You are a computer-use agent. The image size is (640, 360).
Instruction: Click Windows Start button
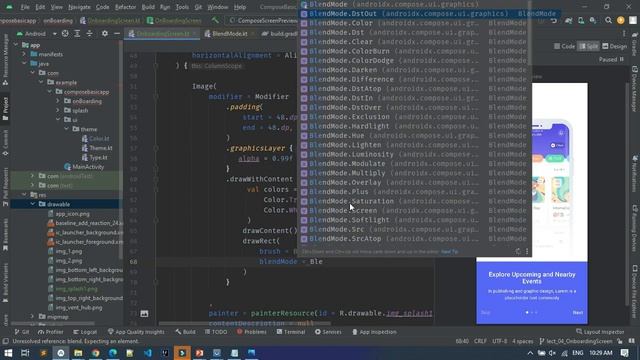pyautogui.click(x=8, y=353)
